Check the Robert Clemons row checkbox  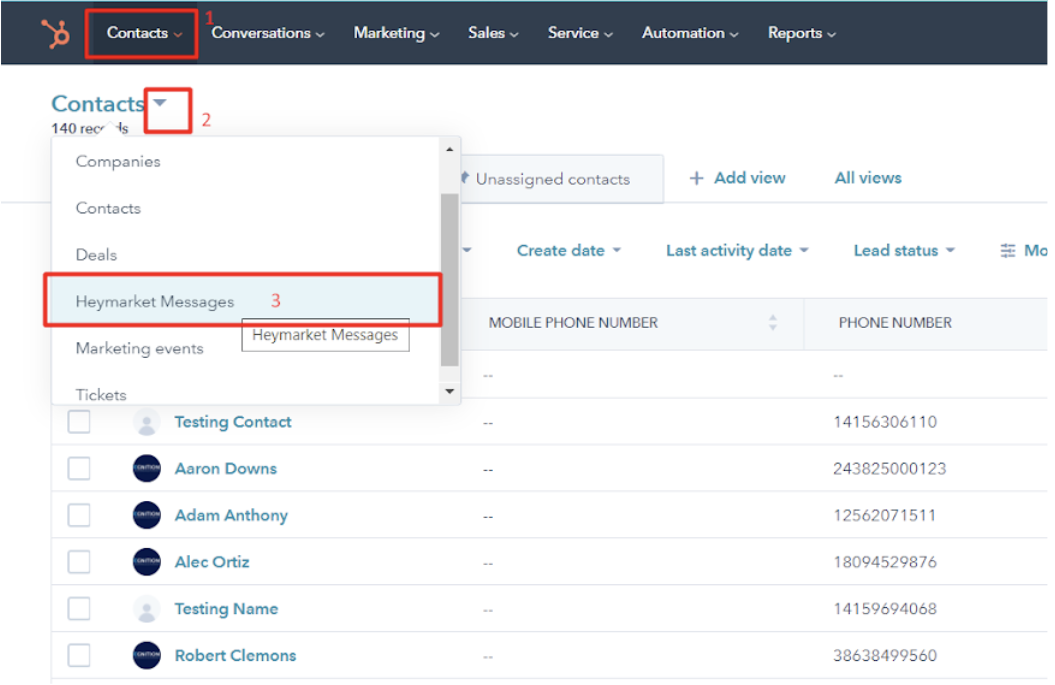(x=79, y=655)
